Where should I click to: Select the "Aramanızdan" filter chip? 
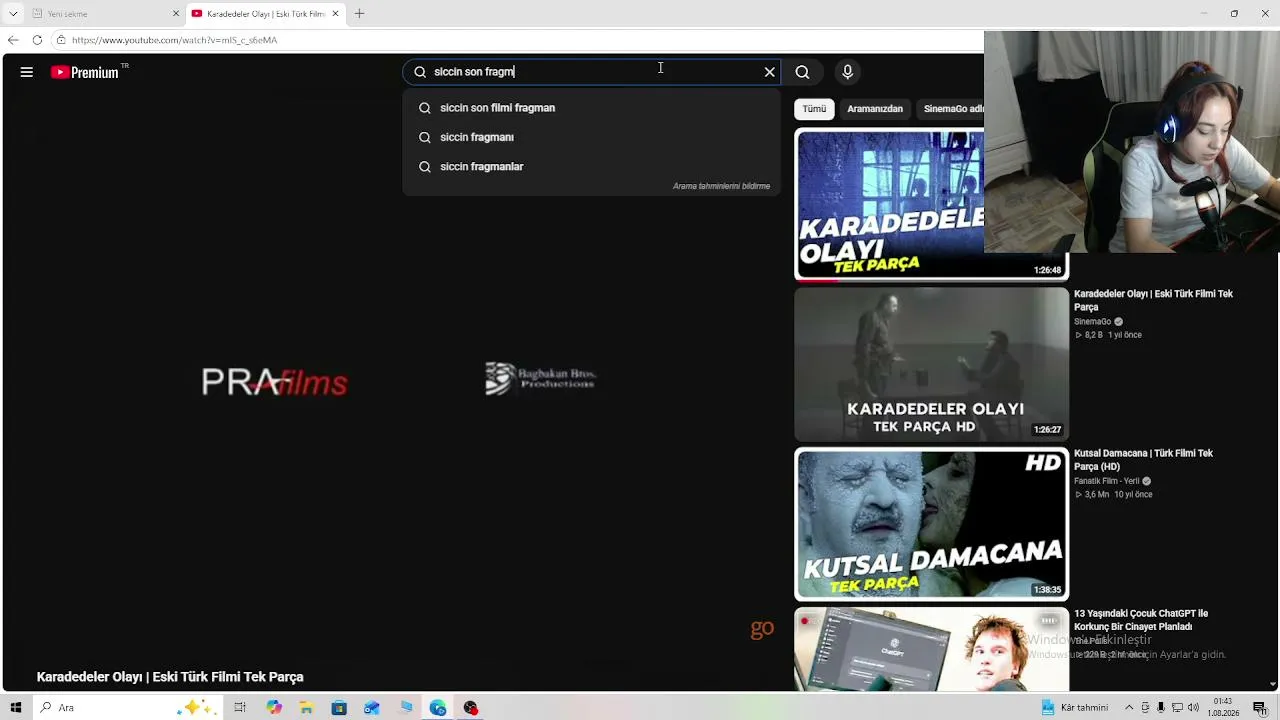(x=875, y=109)
